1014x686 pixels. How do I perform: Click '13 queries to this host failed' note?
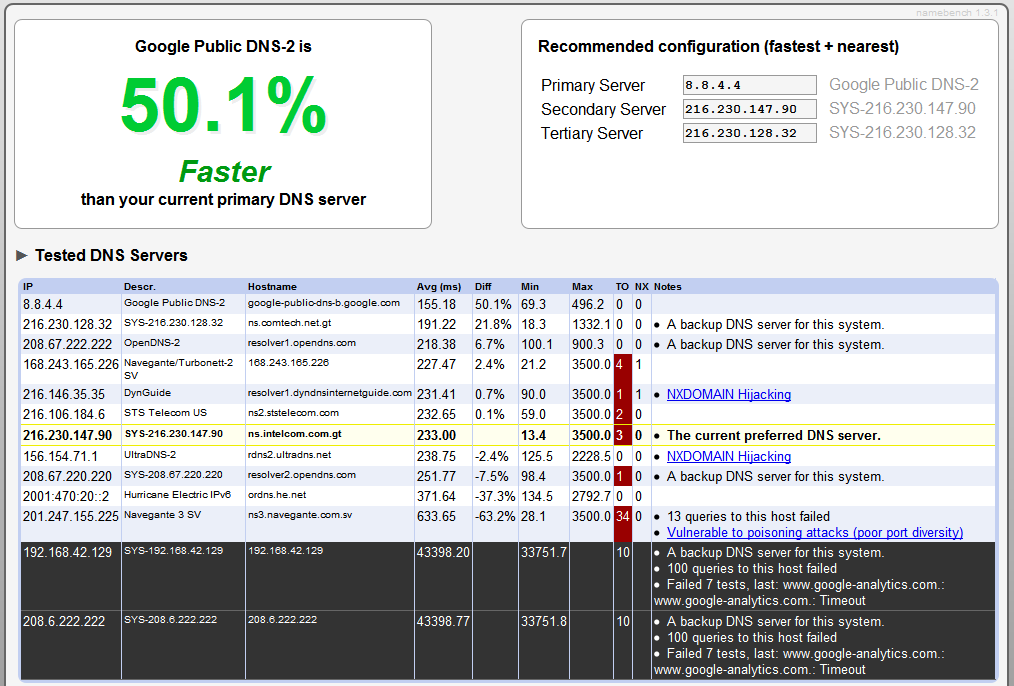[x=748, y=517]
